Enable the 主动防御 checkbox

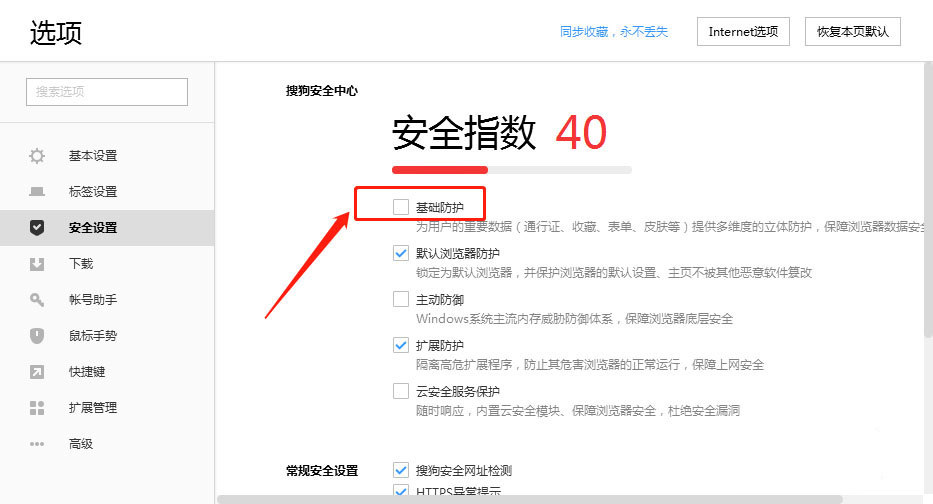(401, 299)
